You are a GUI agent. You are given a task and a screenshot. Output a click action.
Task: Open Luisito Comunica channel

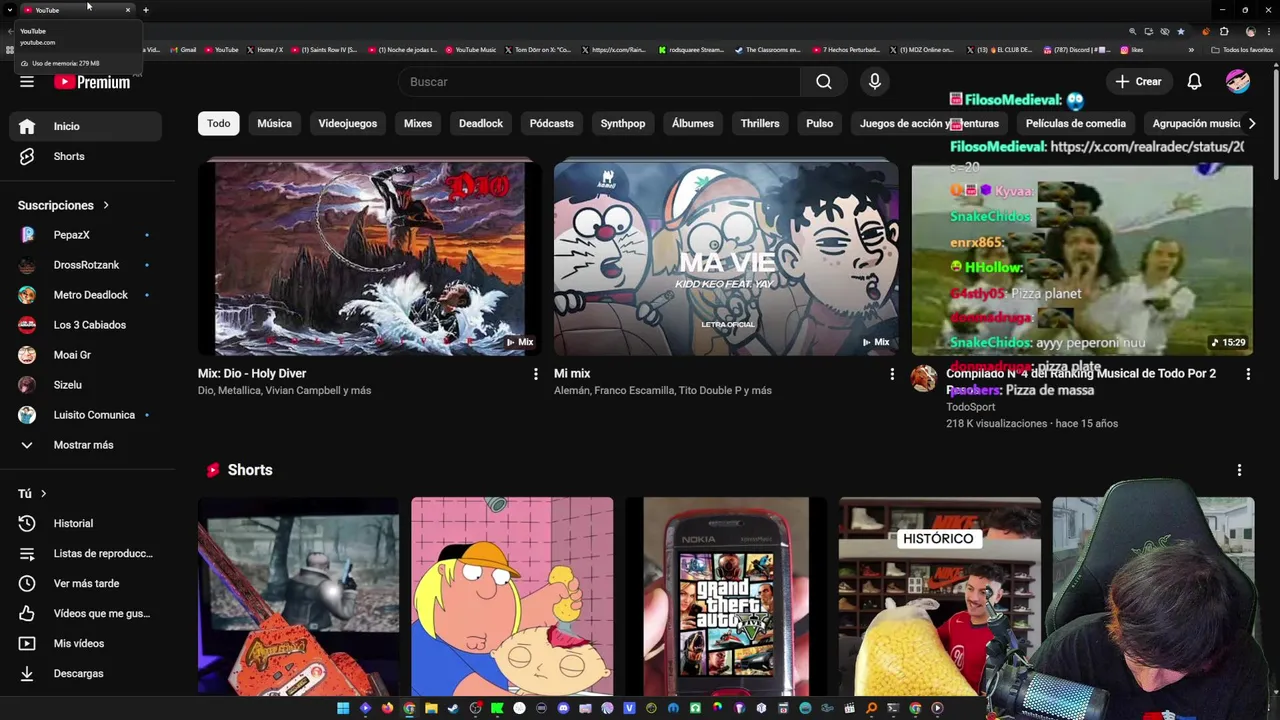click(x=85, y=415)
